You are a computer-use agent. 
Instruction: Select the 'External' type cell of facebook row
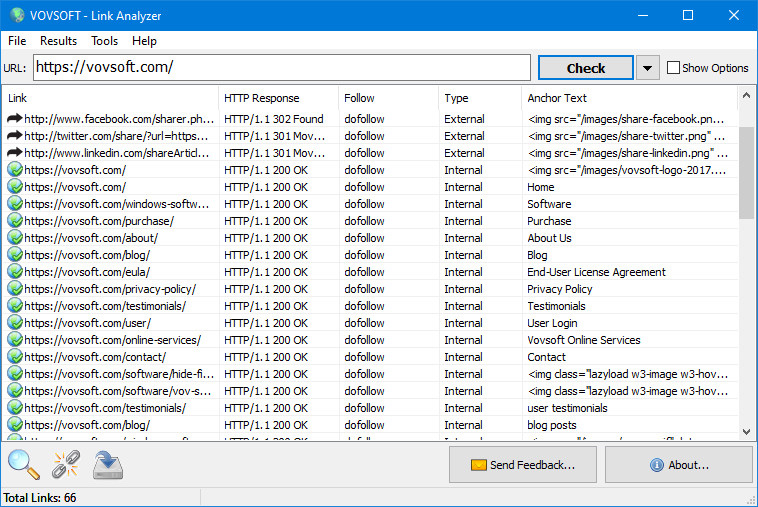coord(464,119)
